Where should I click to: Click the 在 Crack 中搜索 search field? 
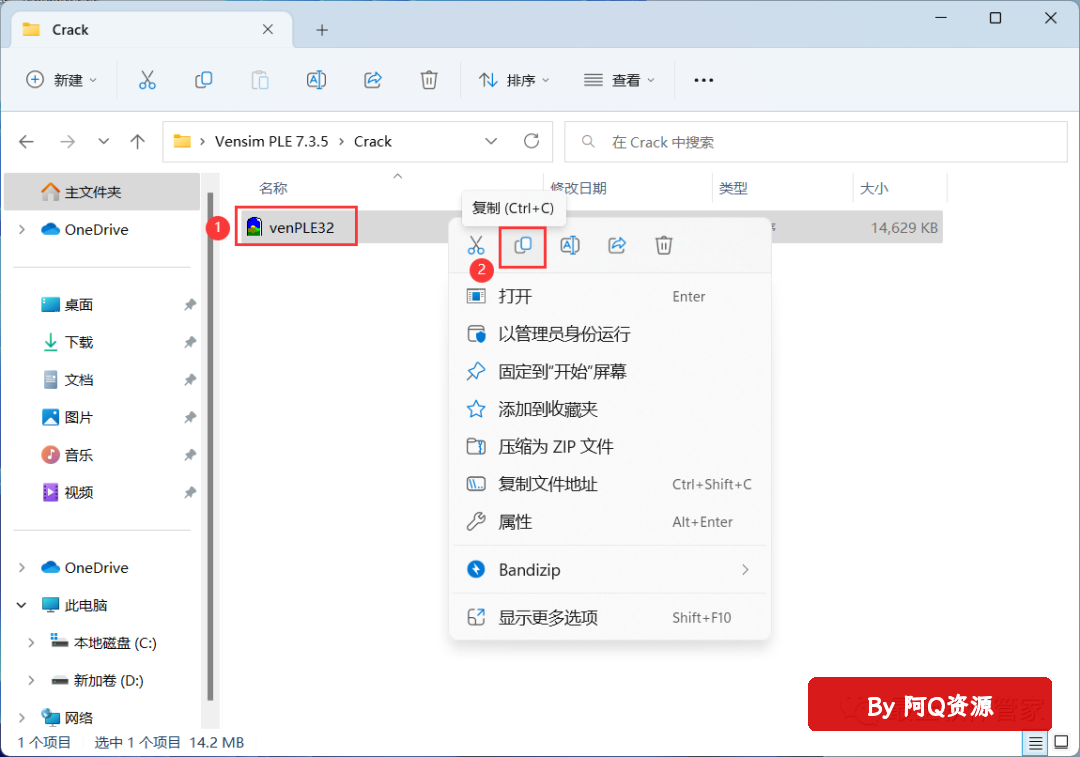pos(815,142)
